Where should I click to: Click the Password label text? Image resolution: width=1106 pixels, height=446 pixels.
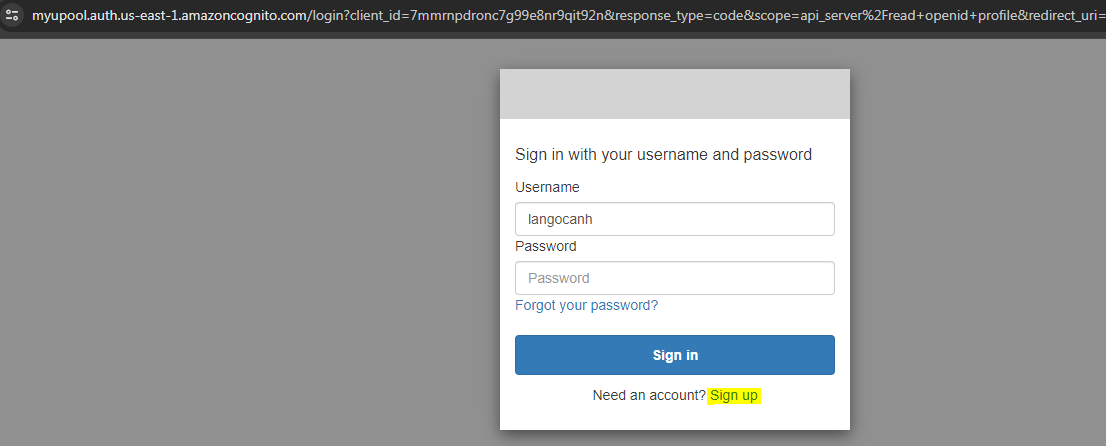(546, 246)
